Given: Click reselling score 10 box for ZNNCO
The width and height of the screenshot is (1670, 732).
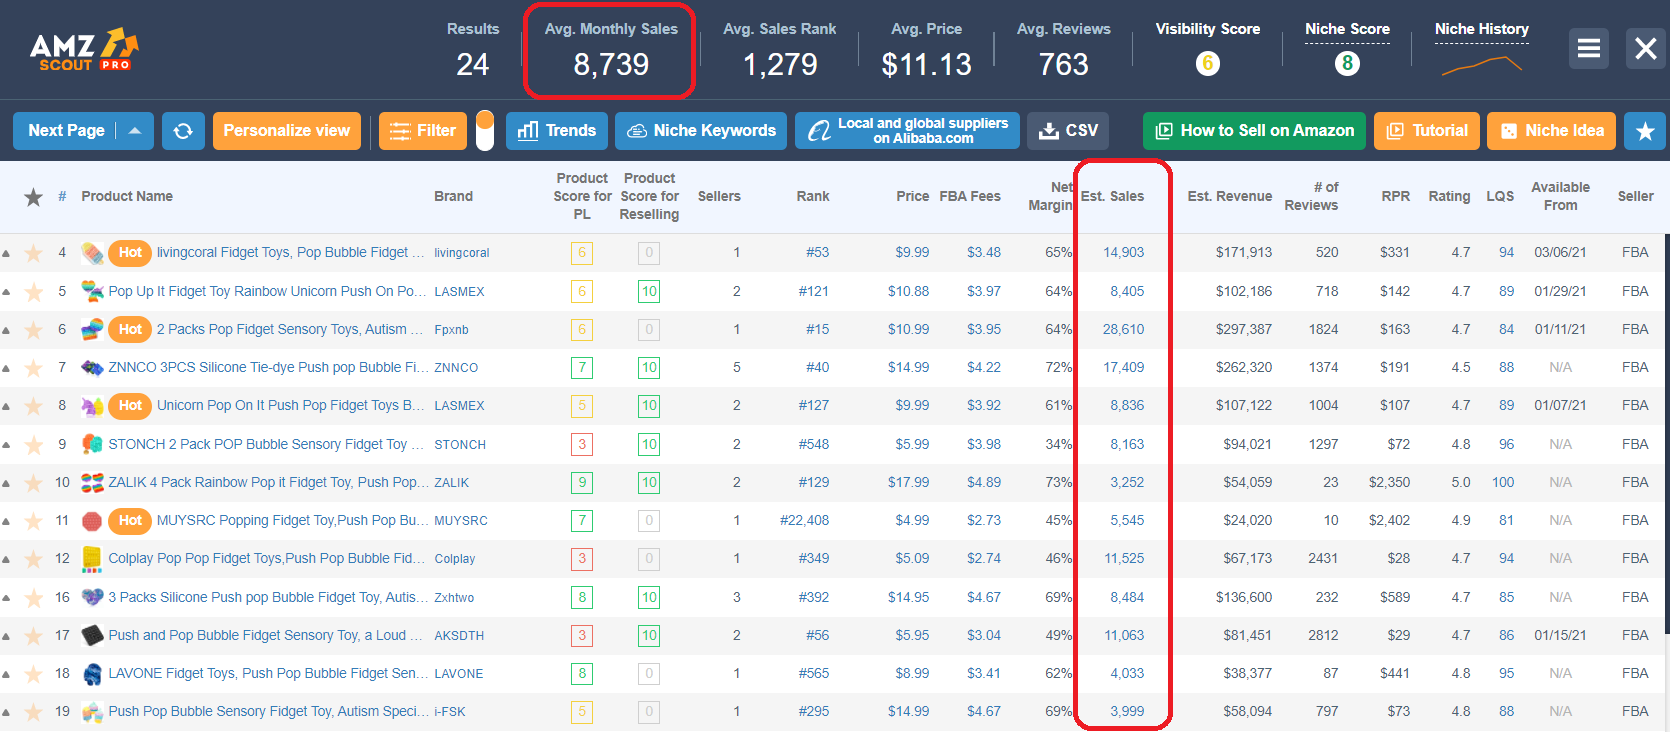Looking at the screenshot, I should 649,368.
